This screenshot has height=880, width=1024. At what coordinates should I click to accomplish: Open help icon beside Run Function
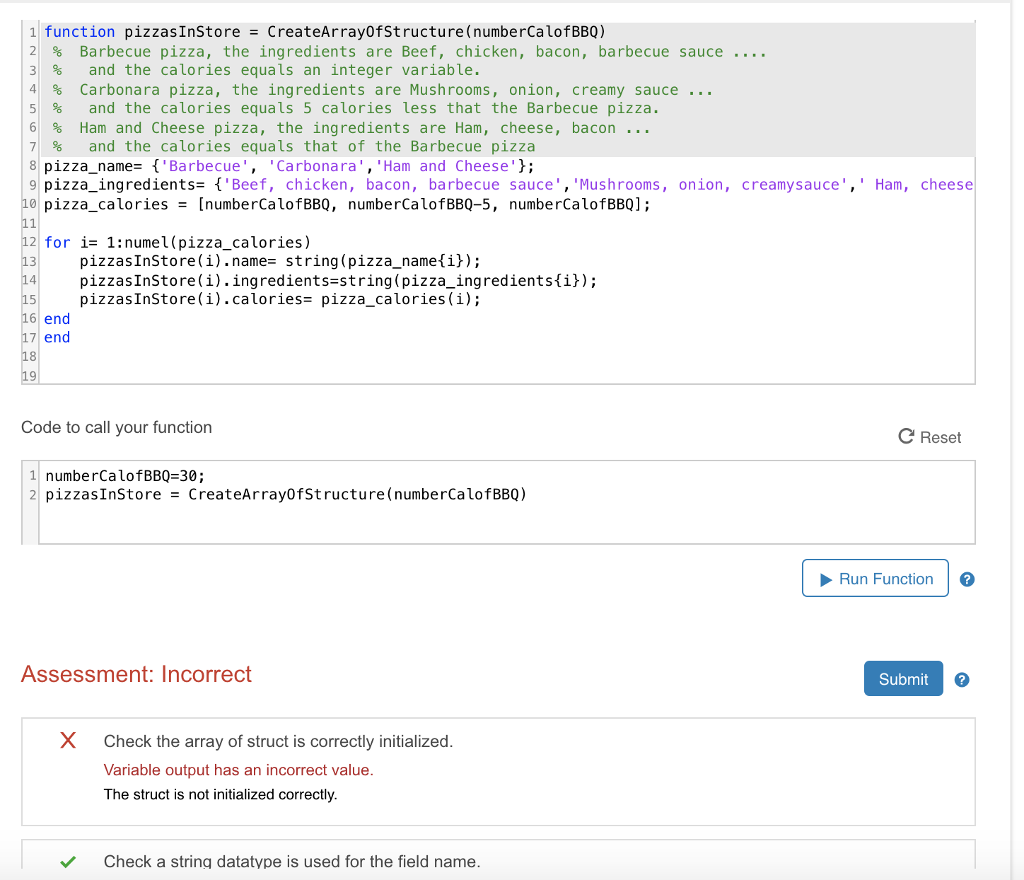(967, 579)
